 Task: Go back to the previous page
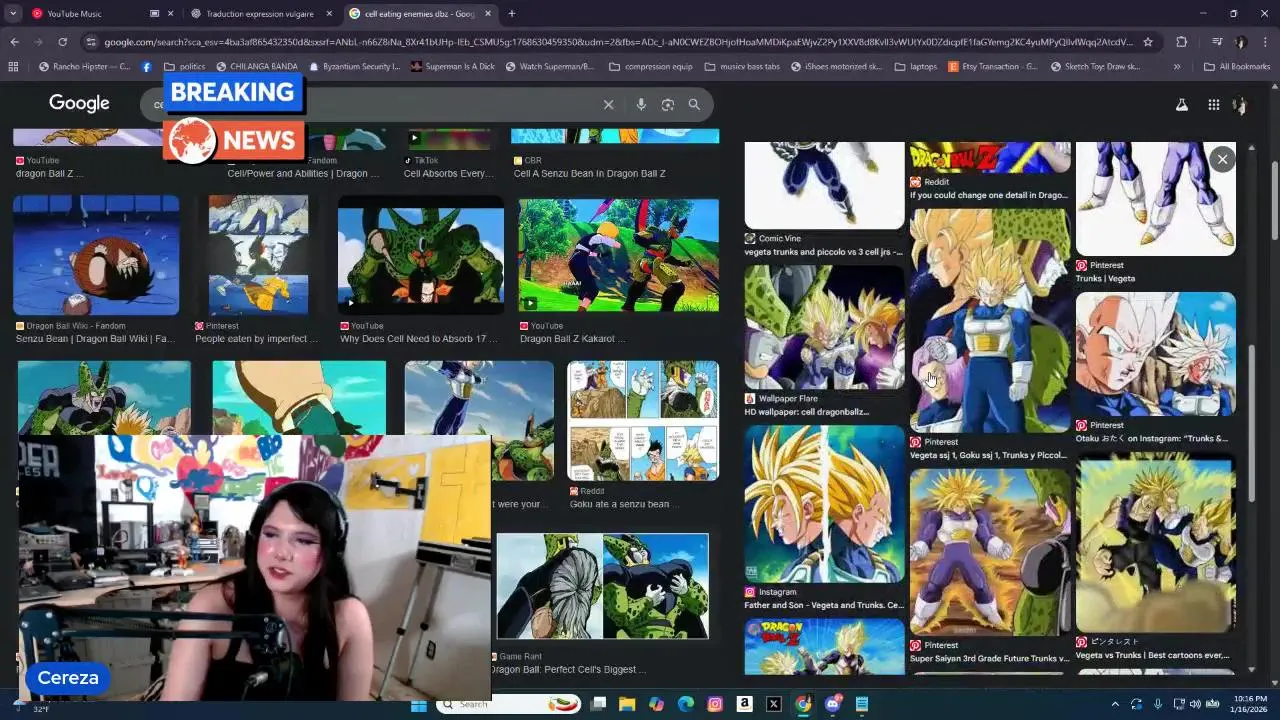click(14, 42)
